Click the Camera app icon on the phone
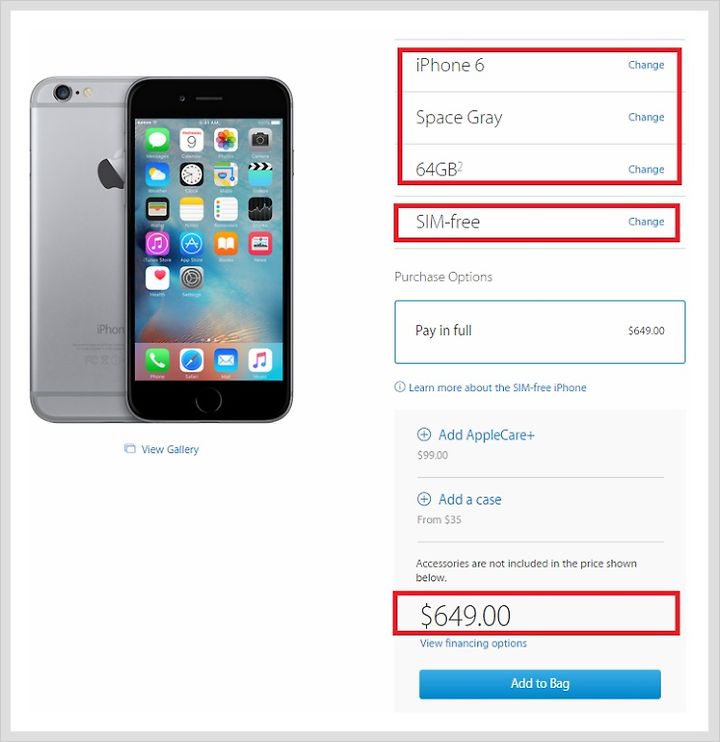 pos(260,140)
